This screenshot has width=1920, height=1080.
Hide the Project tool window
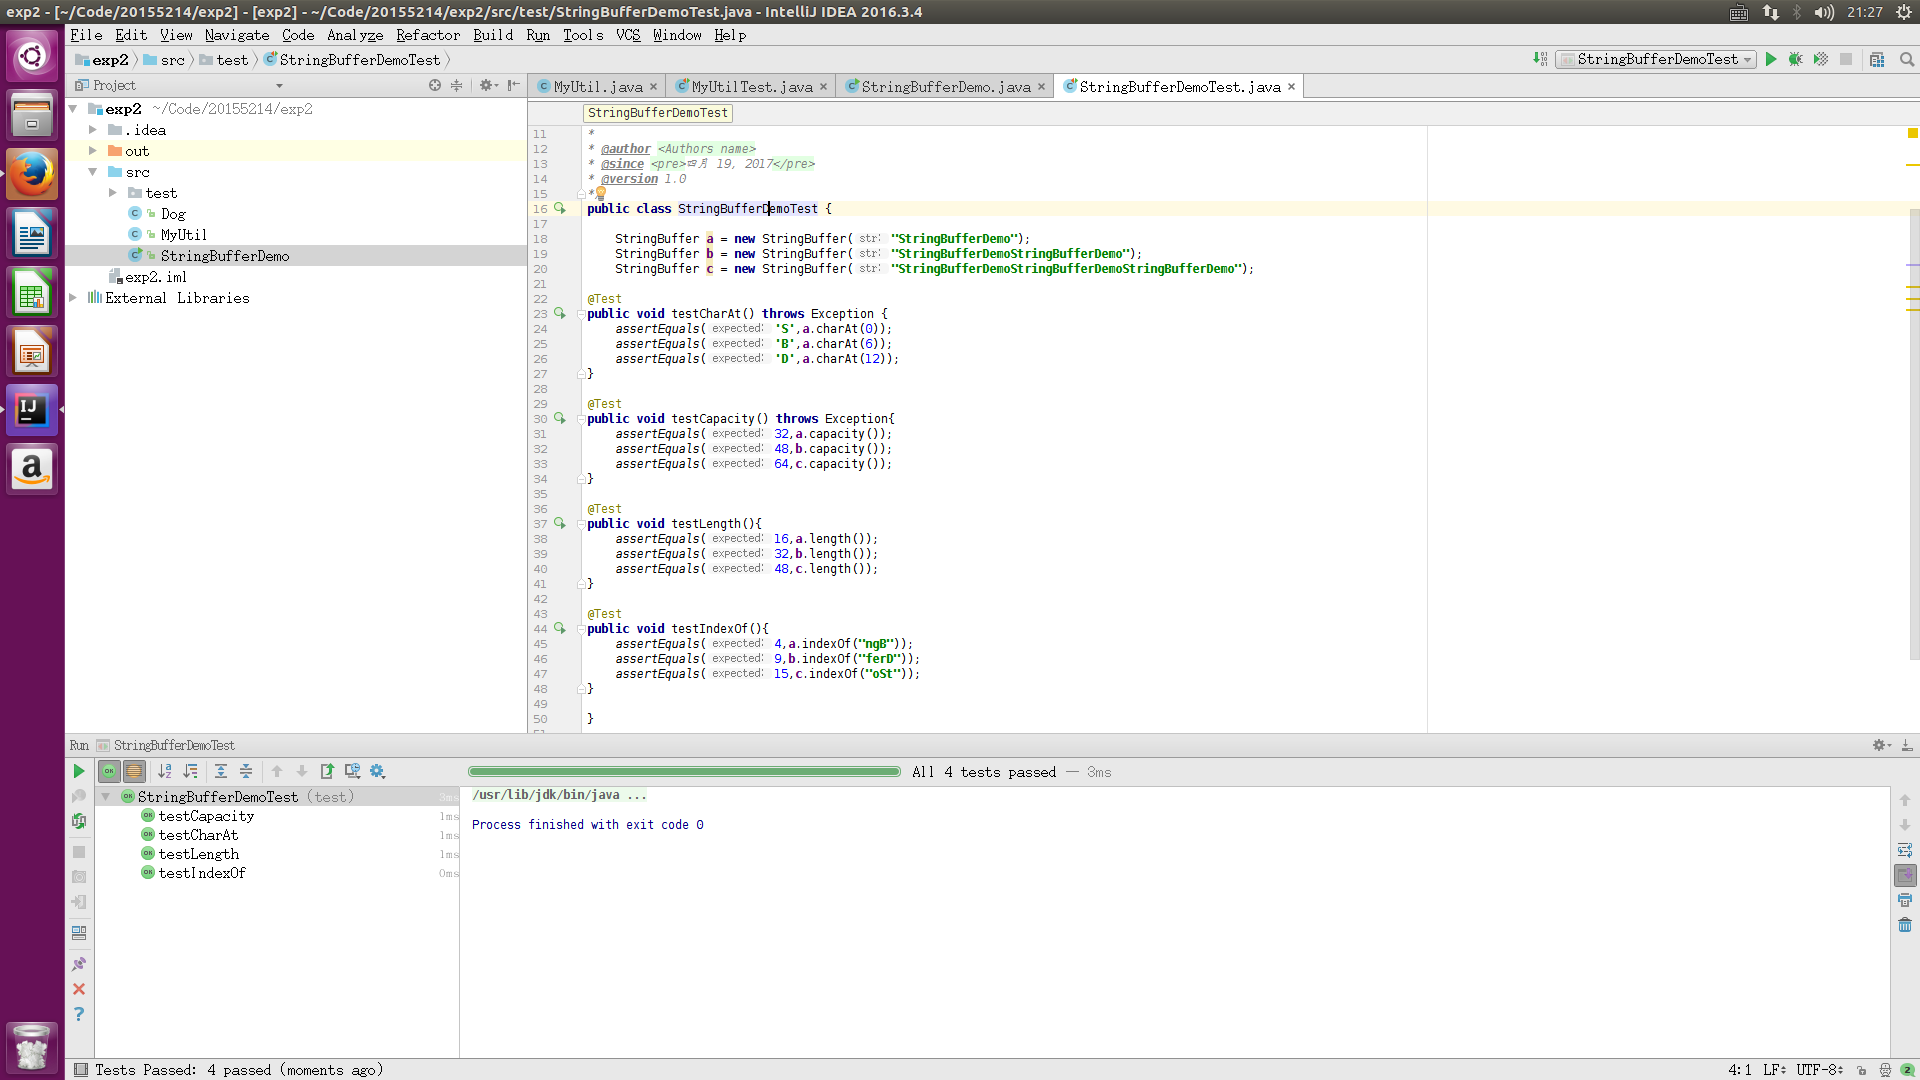(513, 85)
